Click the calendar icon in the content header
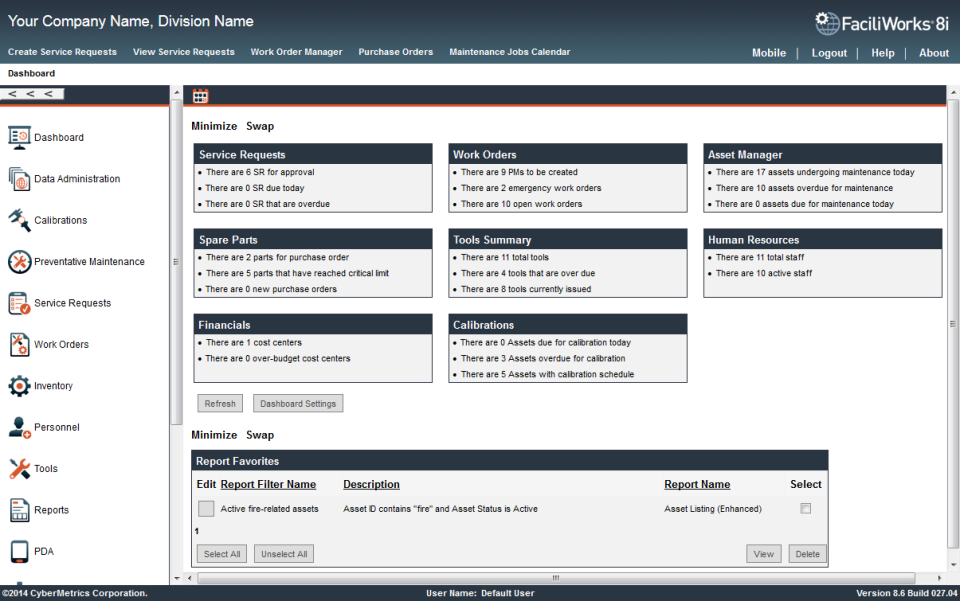Image resolution: width=960 pixels, height=601 pixels. point(200,96)
